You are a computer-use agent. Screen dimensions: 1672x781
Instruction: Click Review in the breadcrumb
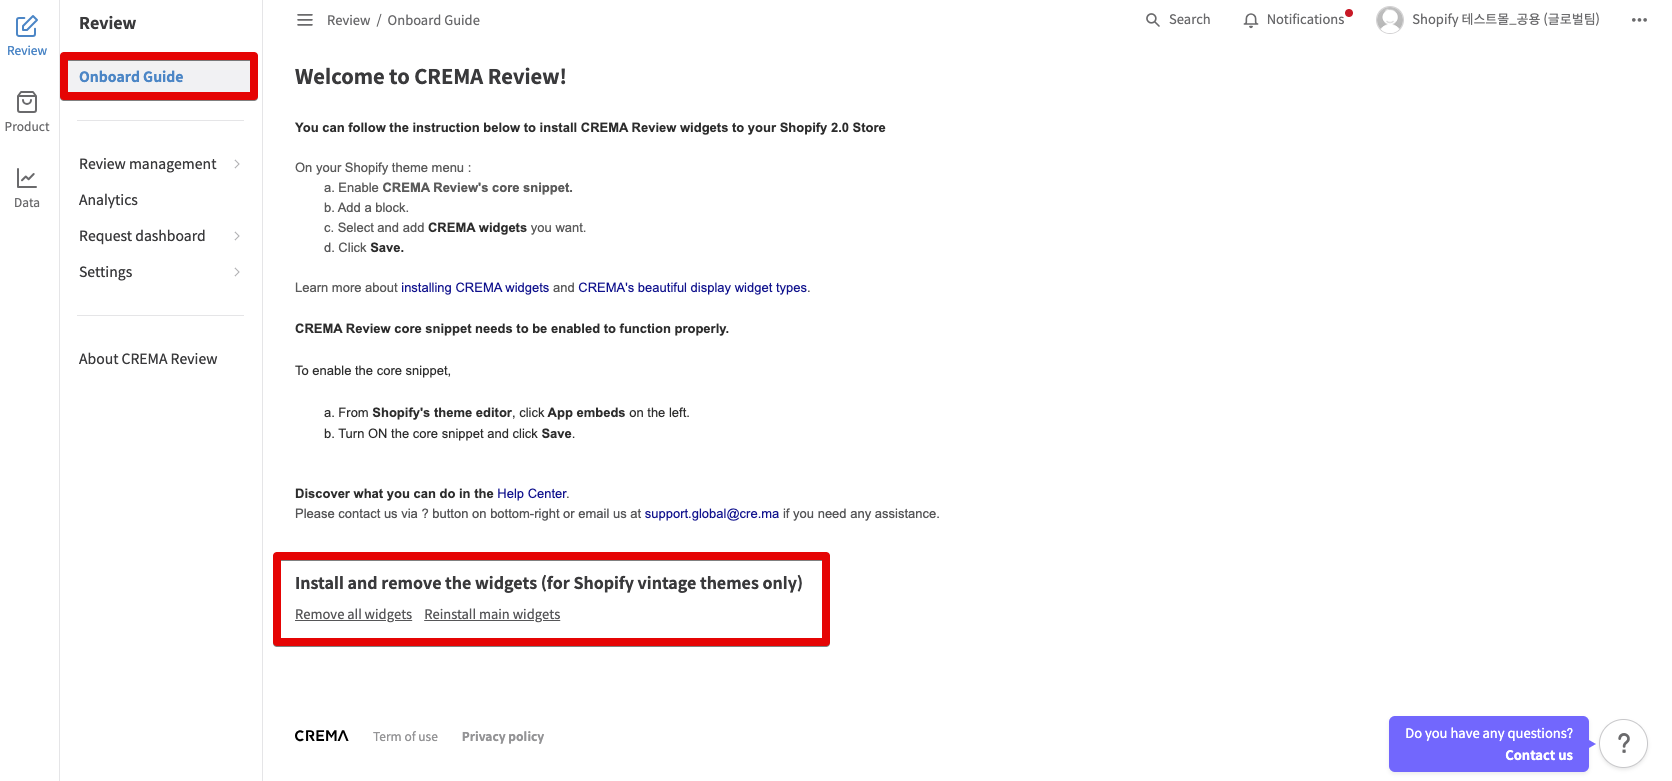coord(348,20)
